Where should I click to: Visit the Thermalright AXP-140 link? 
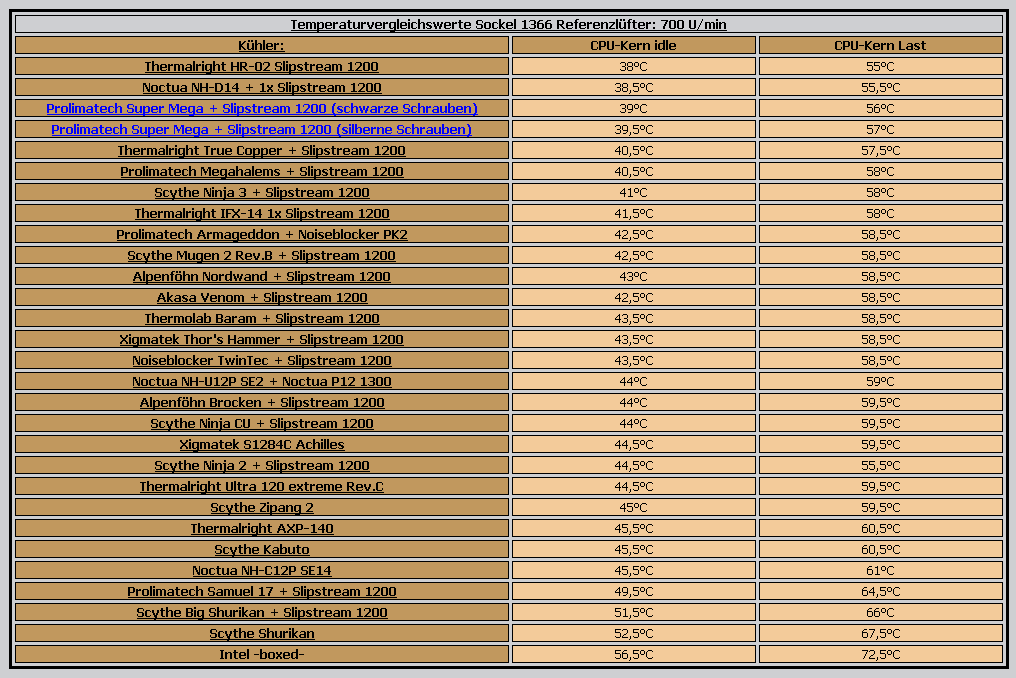[x=261, y=528]
